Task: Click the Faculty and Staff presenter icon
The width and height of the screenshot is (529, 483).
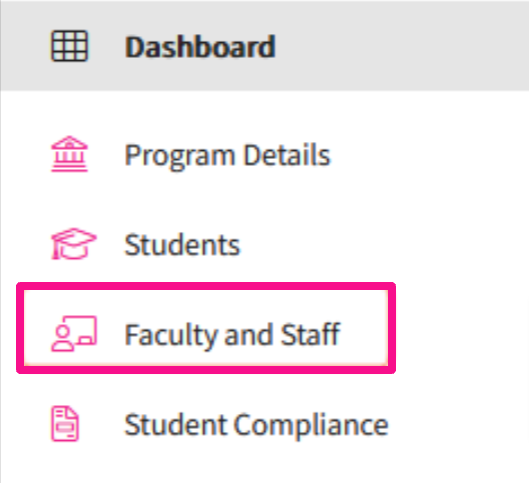Action: coord(74,334)
